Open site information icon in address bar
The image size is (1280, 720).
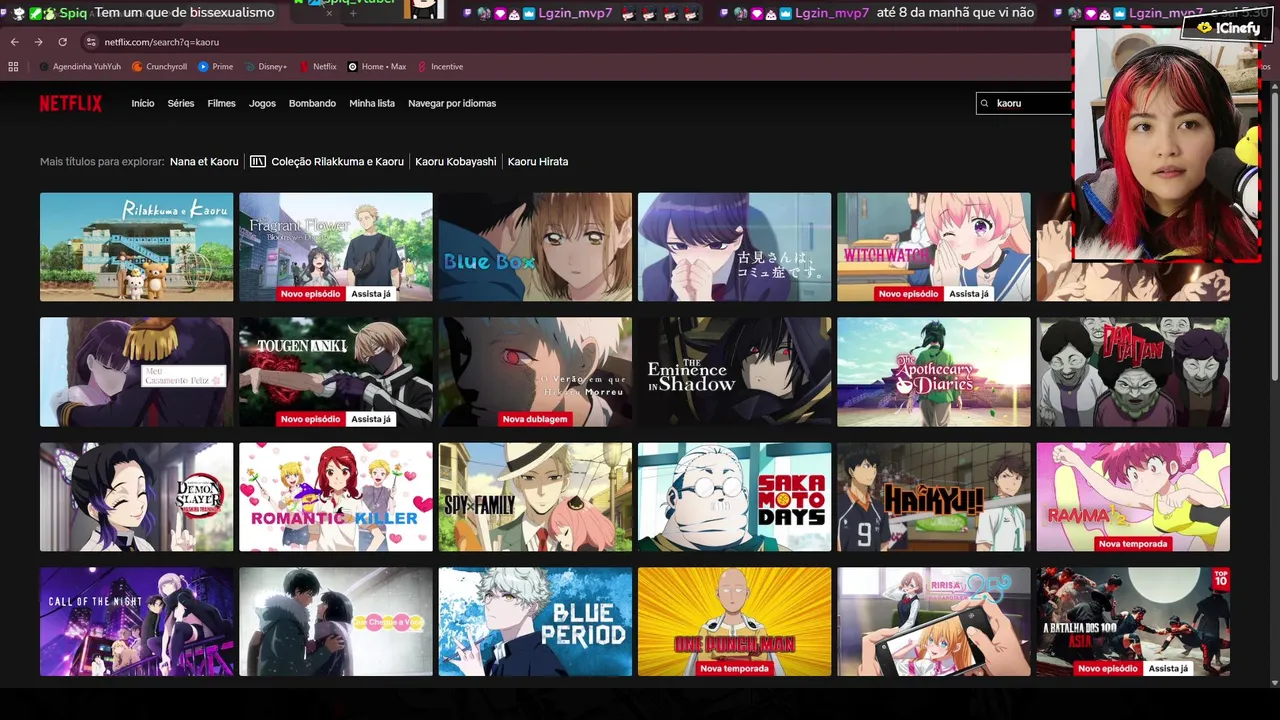[x=91, y=42]
